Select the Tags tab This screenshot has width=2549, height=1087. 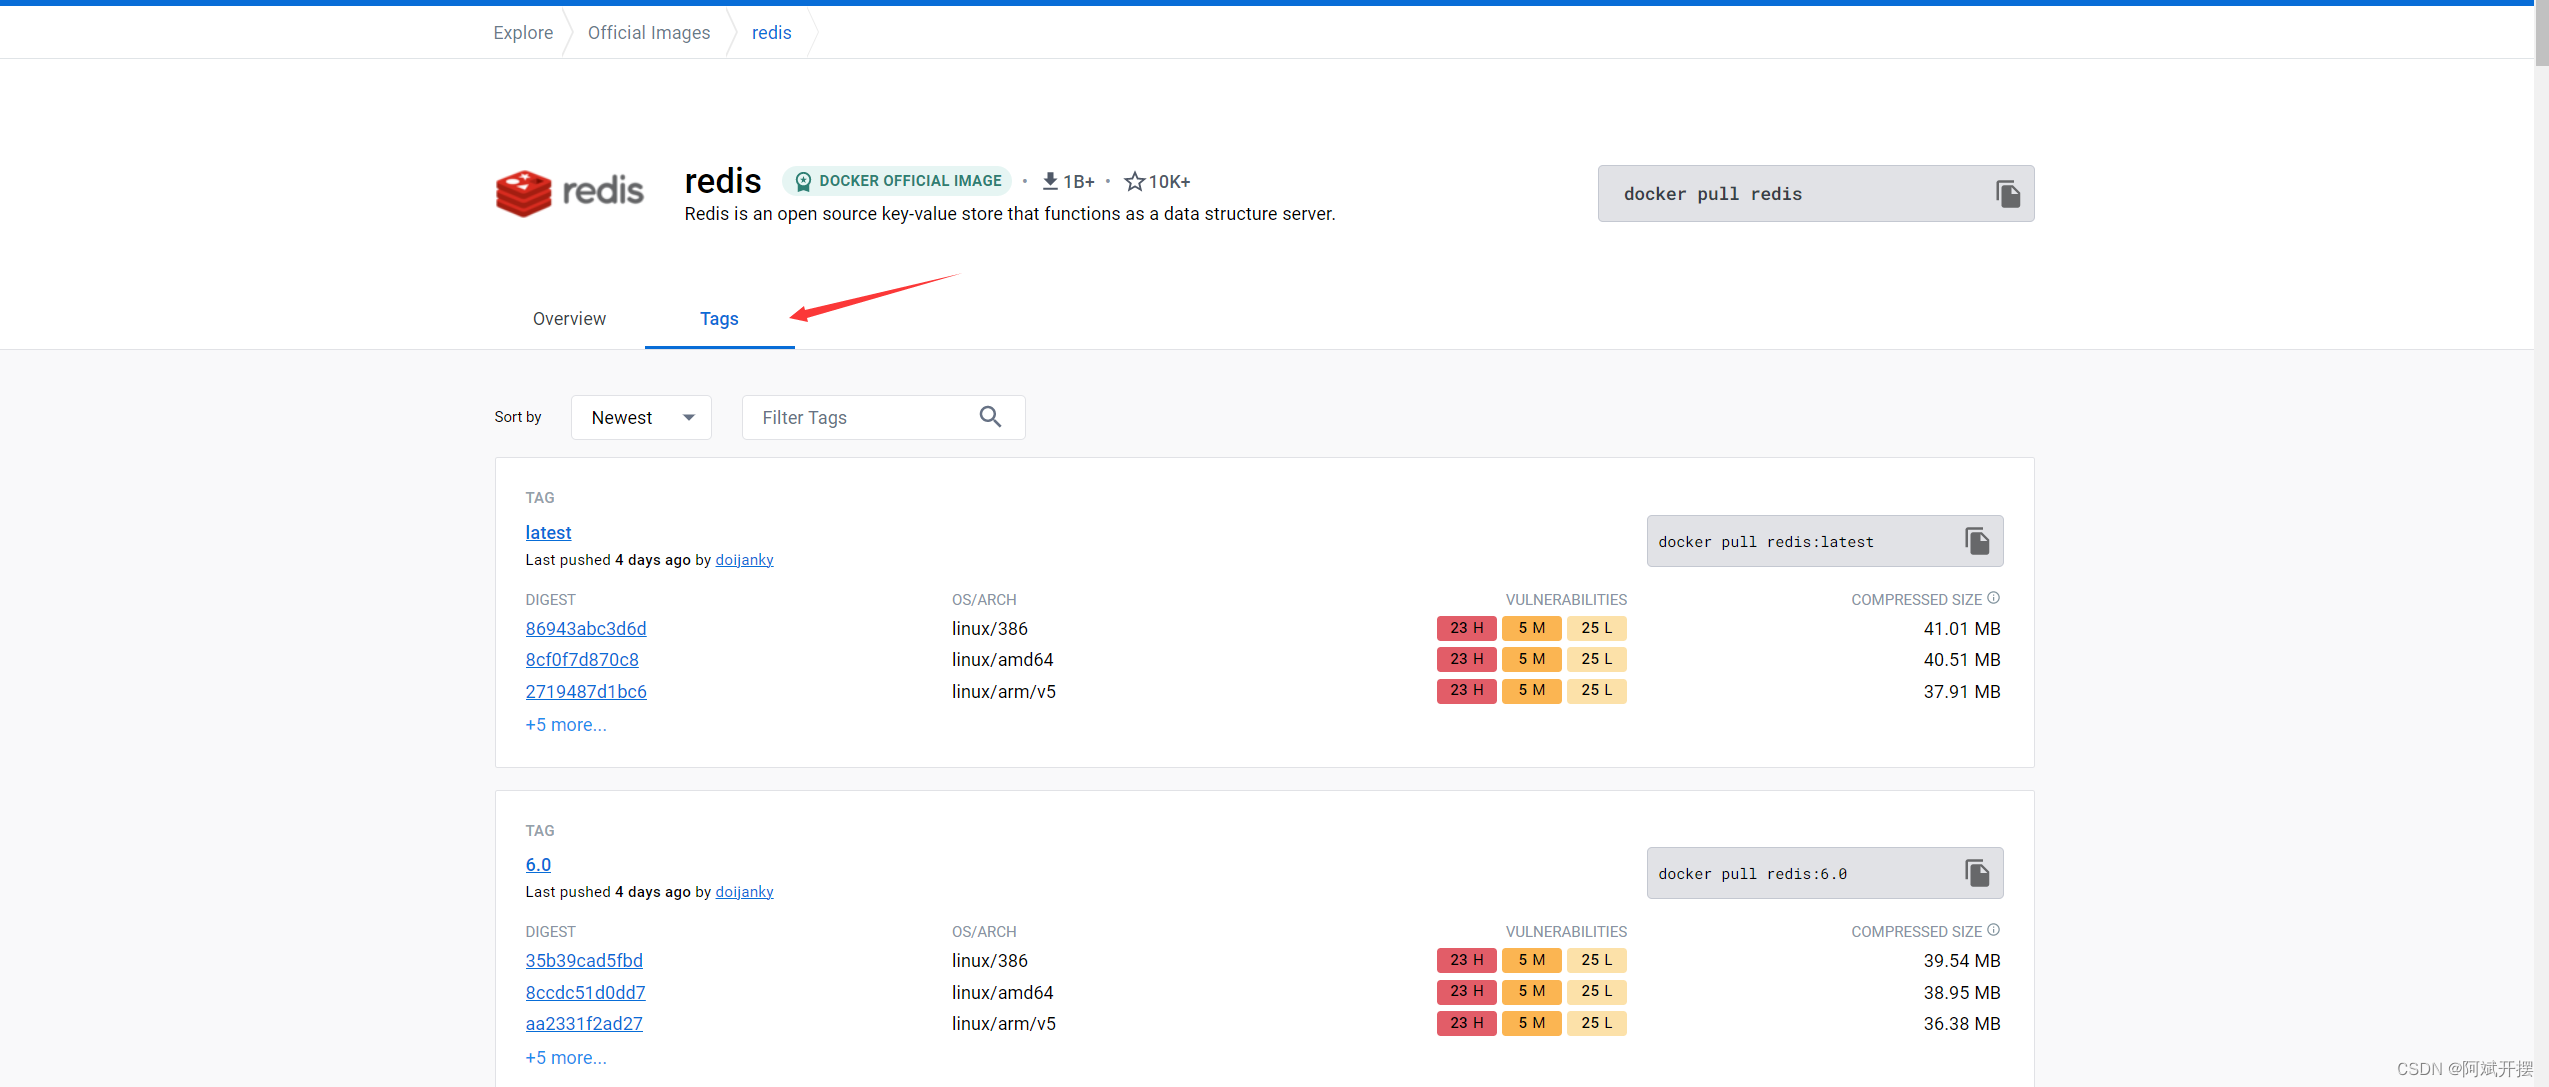click(x=719, y=319)
